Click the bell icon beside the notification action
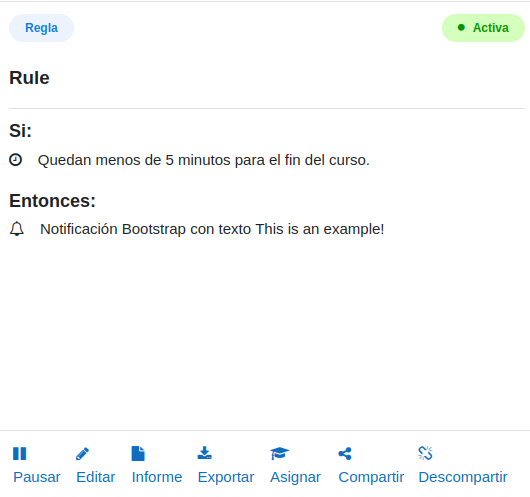 (17, 229)
